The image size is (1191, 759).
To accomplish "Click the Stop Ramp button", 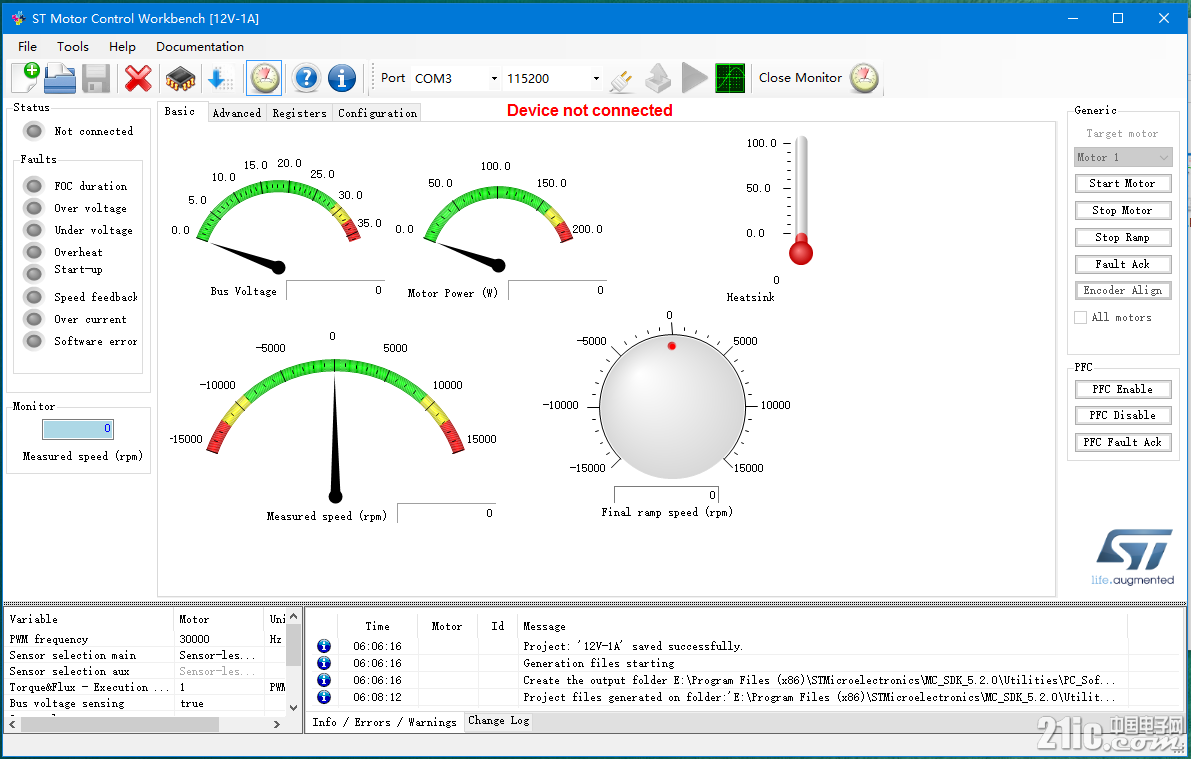I will pyautogui.click(x=1123, y=237).
